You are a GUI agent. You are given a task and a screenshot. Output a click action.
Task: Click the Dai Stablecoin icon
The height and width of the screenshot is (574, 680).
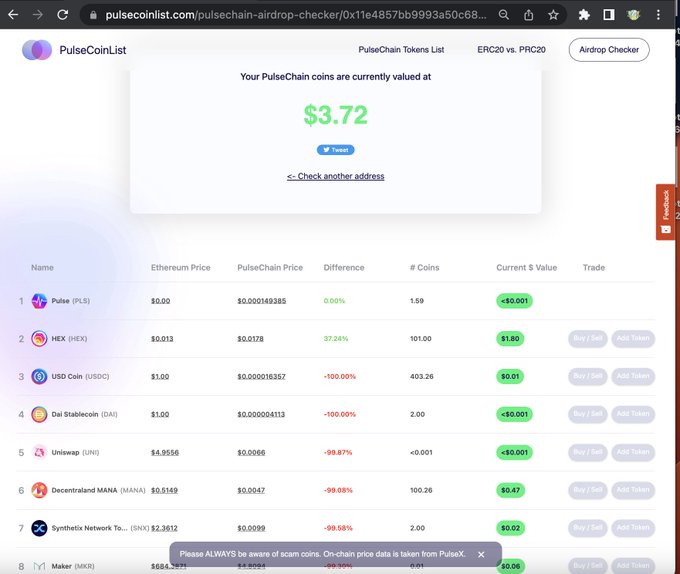(39, 414)
